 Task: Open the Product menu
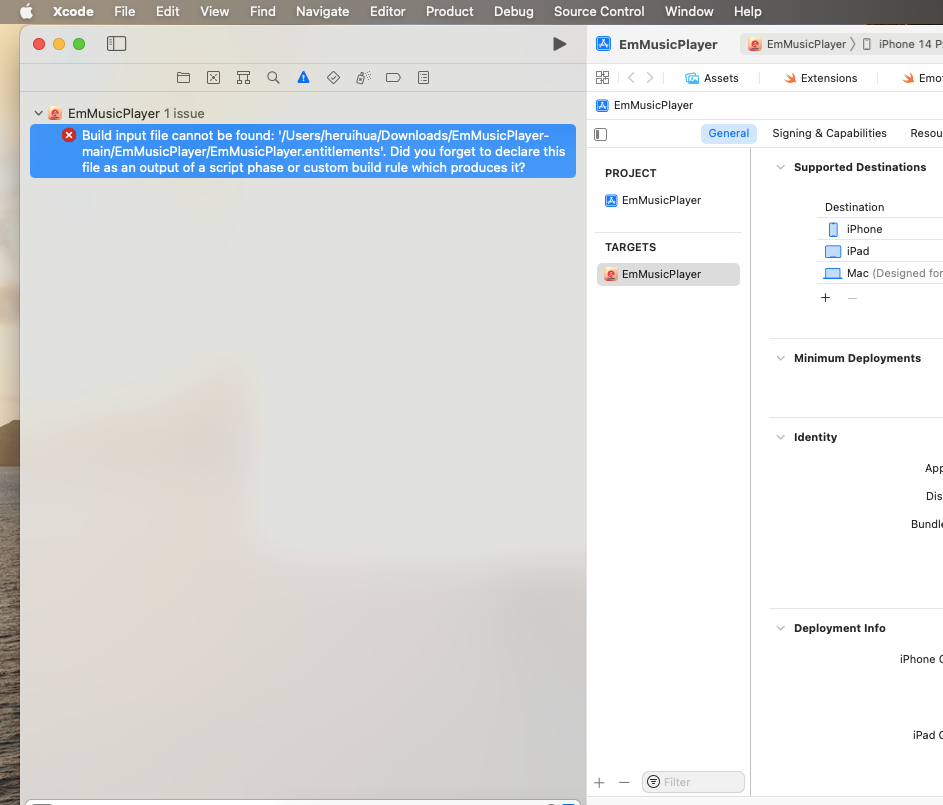[449, 11]
